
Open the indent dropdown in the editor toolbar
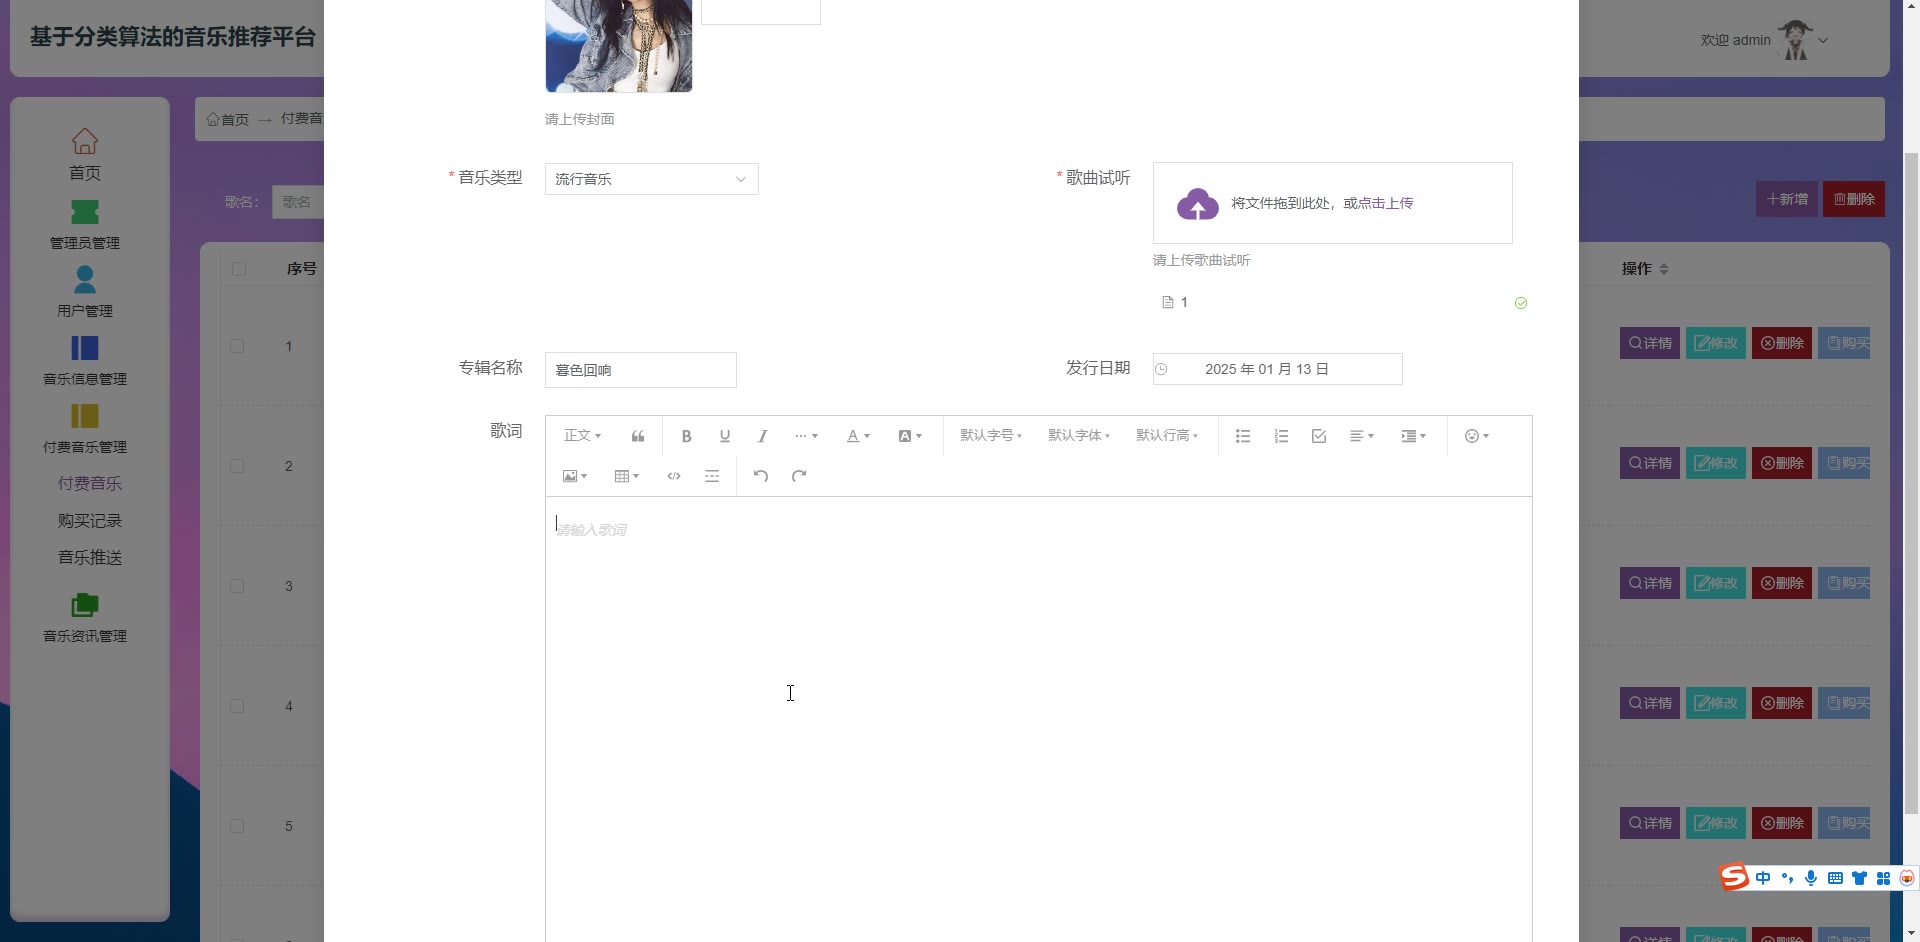(x=1413, y=436)
